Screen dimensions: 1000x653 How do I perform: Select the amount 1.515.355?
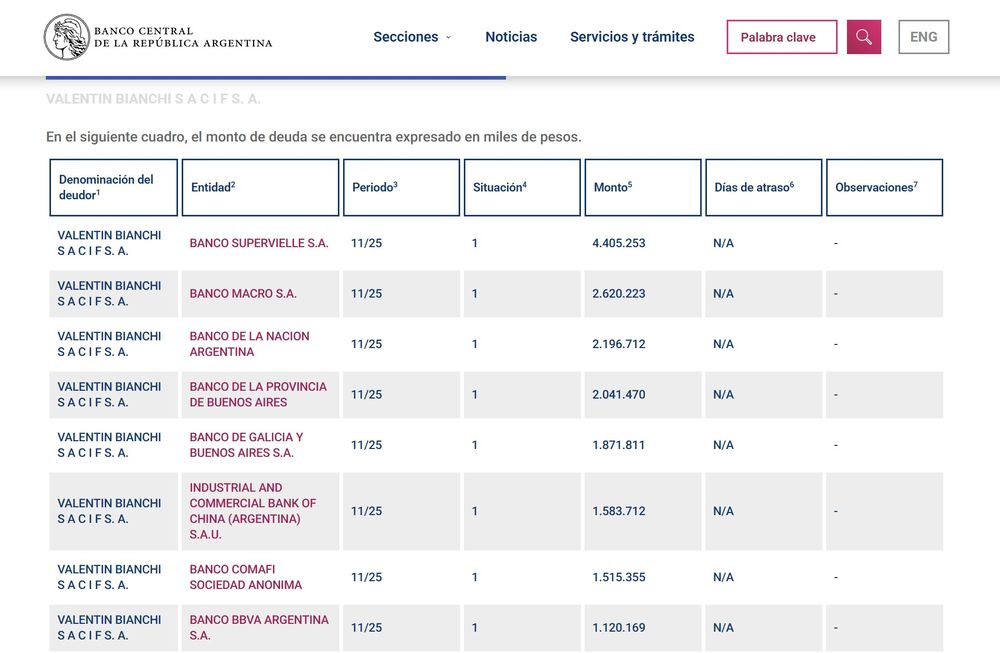pyautogui.click(x=619, y=577)
